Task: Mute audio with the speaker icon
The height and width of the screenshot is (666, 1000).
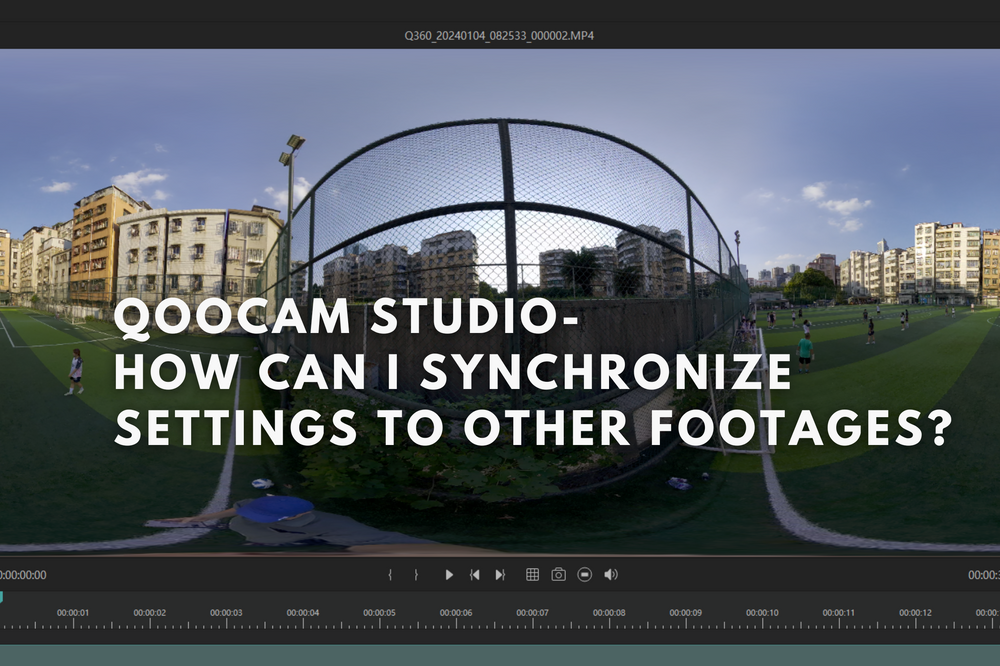Action: coord(611,575)
